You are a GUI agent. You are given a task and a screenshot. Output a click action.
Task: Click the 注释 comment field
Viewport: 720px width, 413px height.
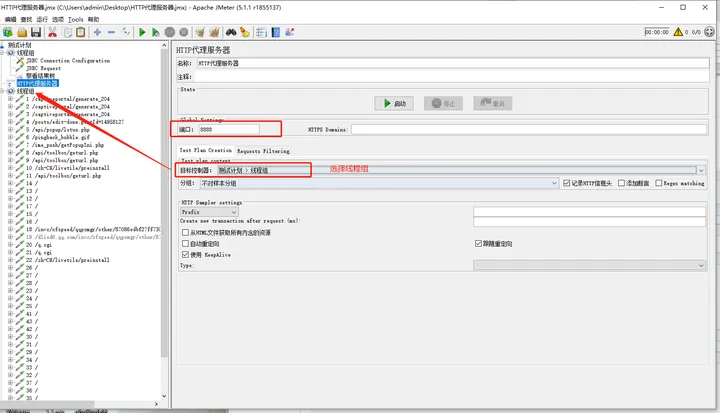[451, 77]
